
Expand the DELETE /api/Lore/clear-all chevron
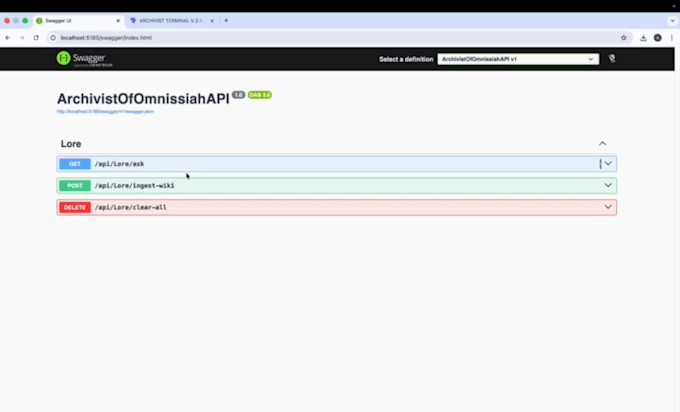608,207
